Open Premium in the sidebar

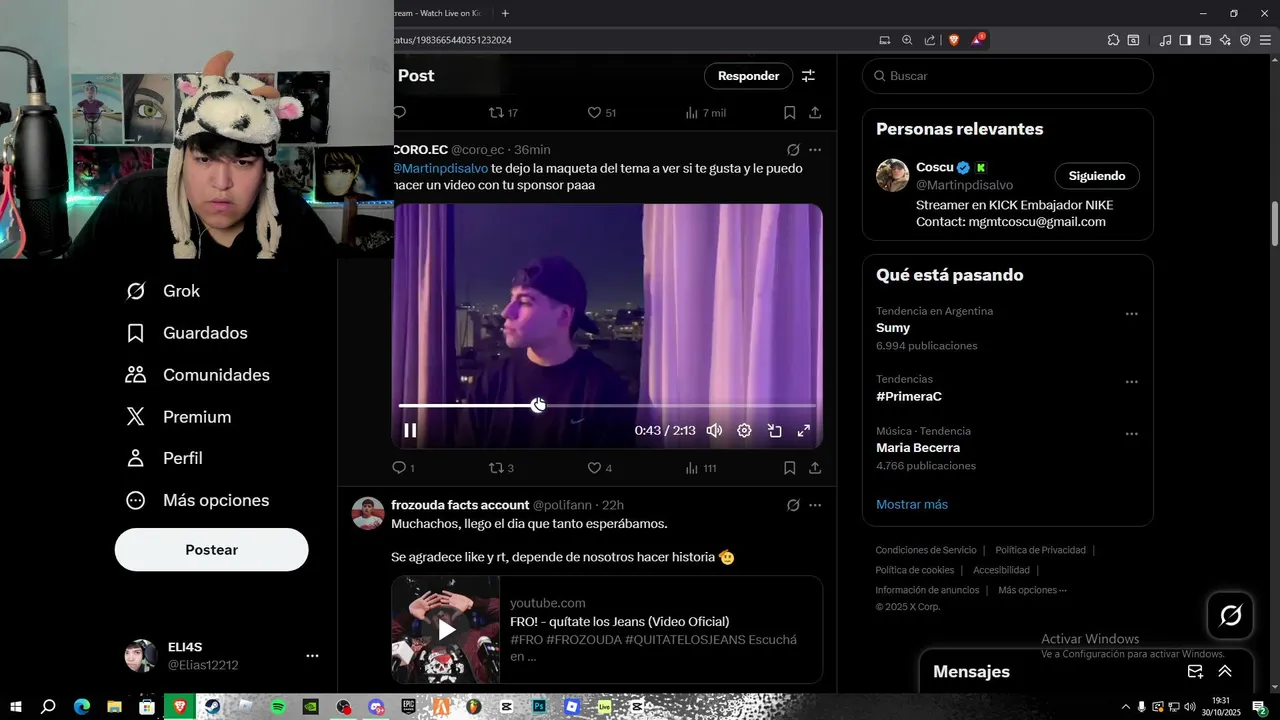(x=178, y=417)
